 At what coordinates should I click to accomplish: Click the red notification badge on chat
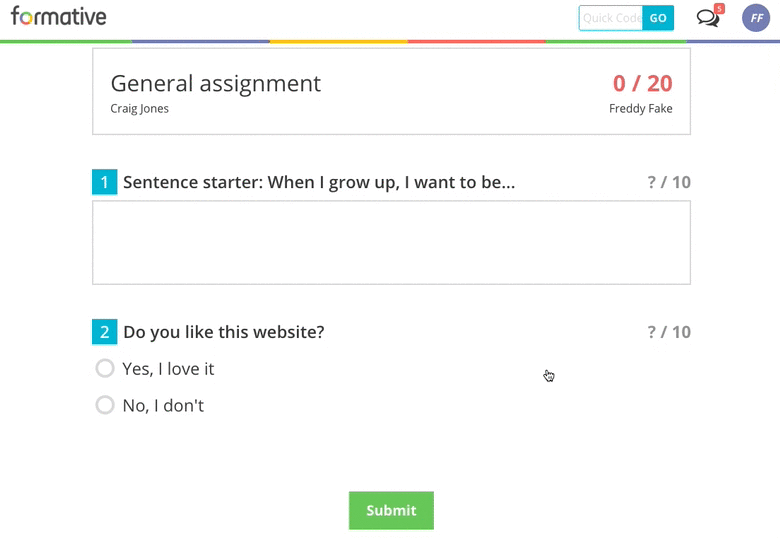point(719,8)
